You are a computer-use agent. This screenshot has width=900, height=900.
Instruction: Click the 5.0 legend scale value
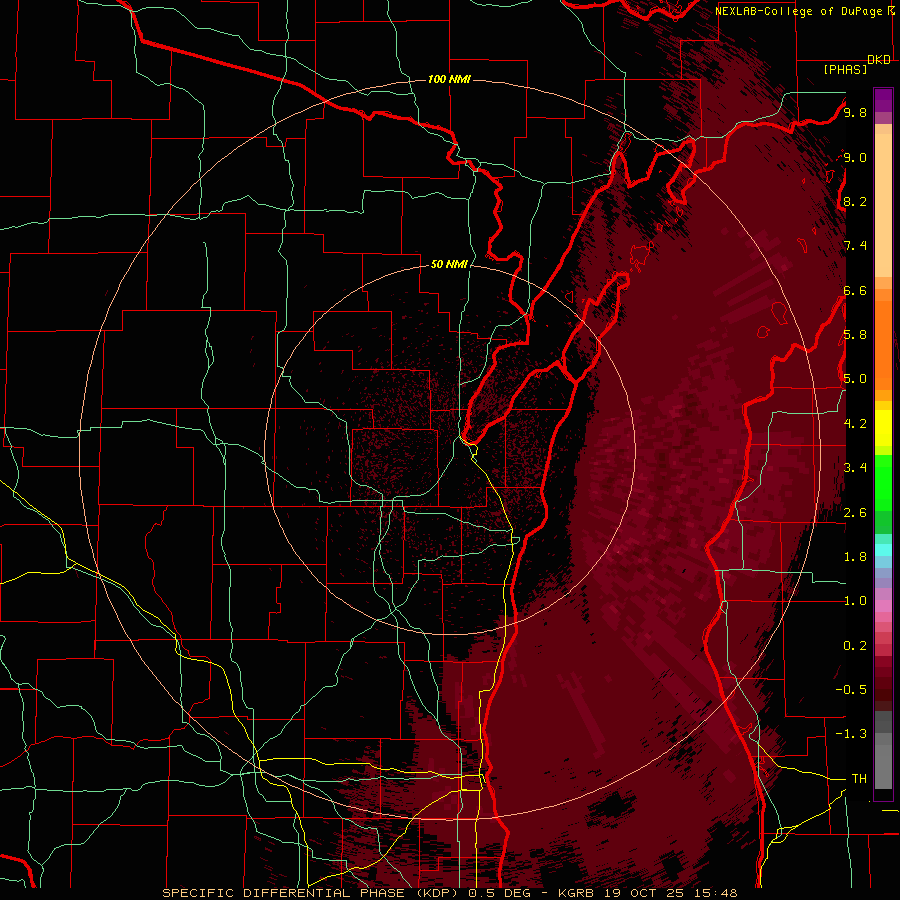pyautogui.click(x=855, y=379)
